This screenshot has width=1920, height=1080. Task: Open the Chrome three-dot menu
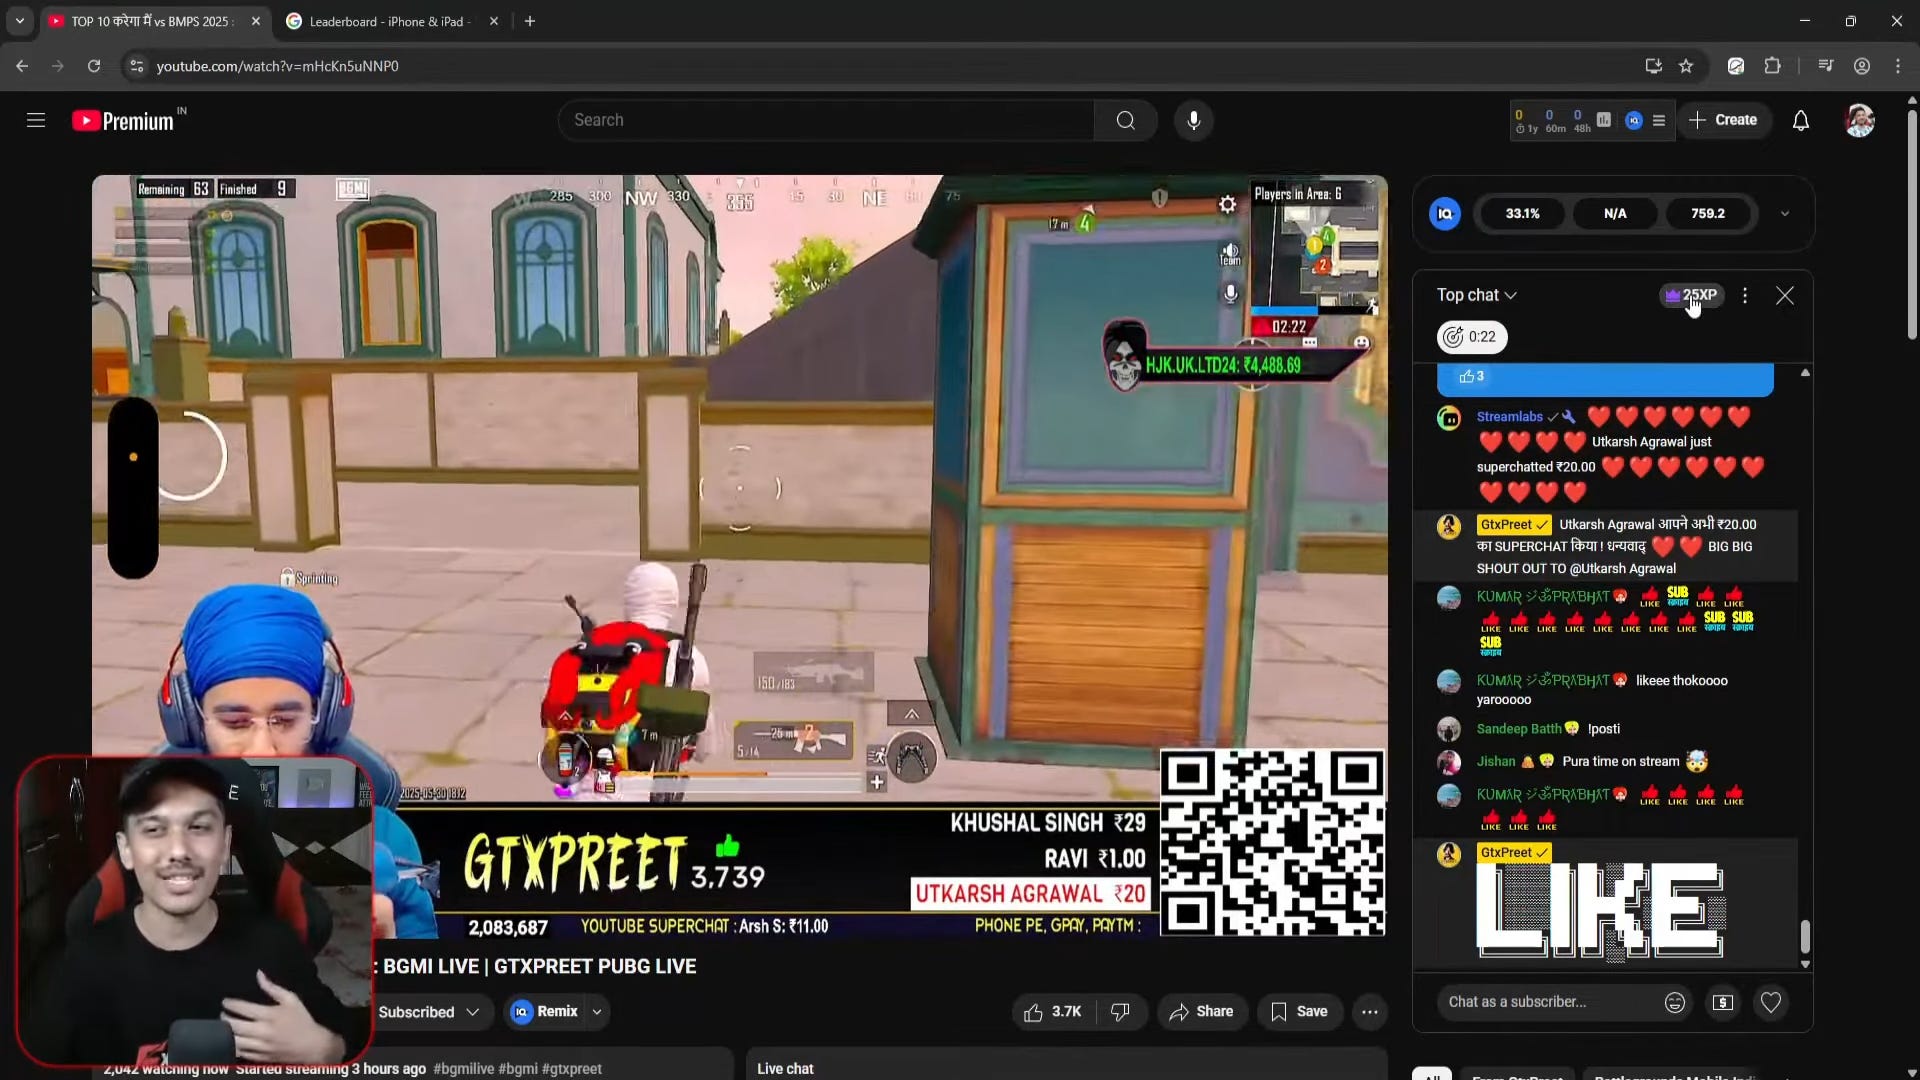click(1898, 66)
